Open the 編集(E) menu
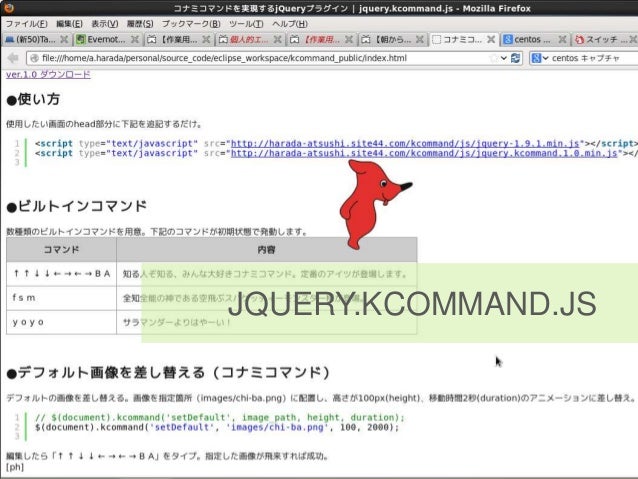The height and width of the screenshot is (479, 638). (x=69, y=24)
